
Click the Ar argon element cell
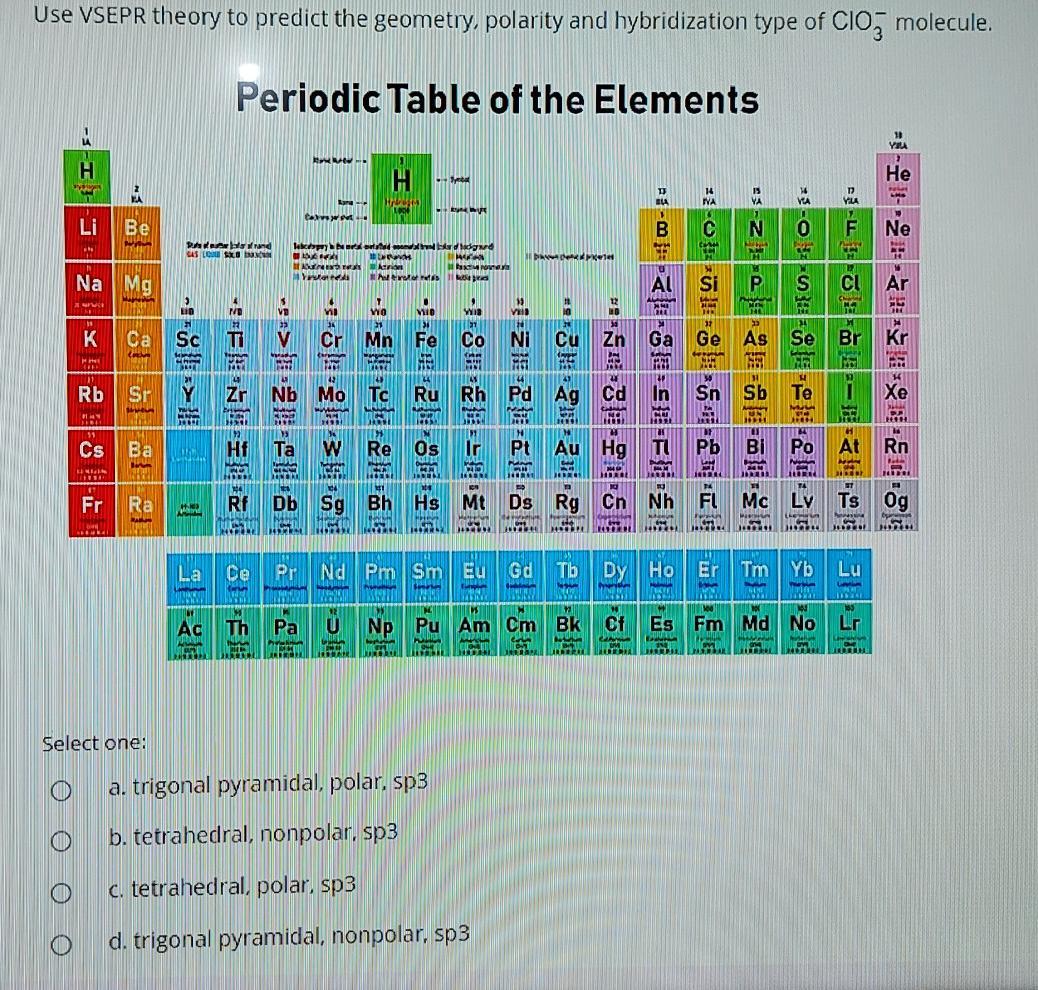point(898,289)
